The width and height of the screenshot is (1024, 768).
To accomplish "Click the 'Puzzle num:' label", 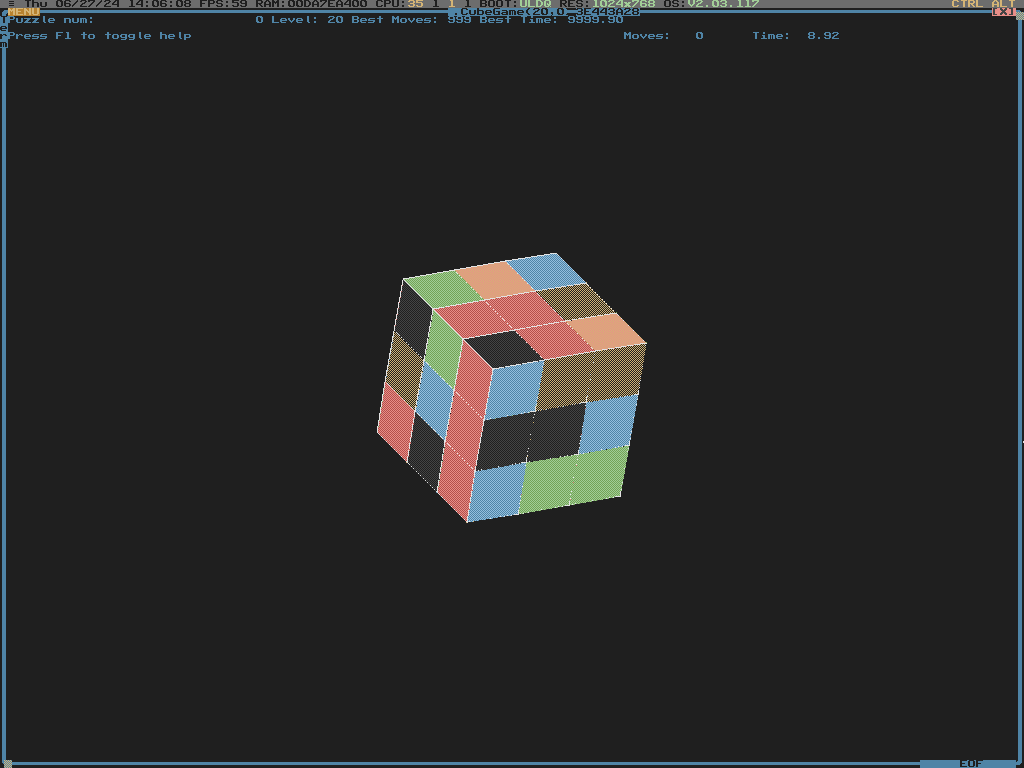I will (x=51, y=20).
